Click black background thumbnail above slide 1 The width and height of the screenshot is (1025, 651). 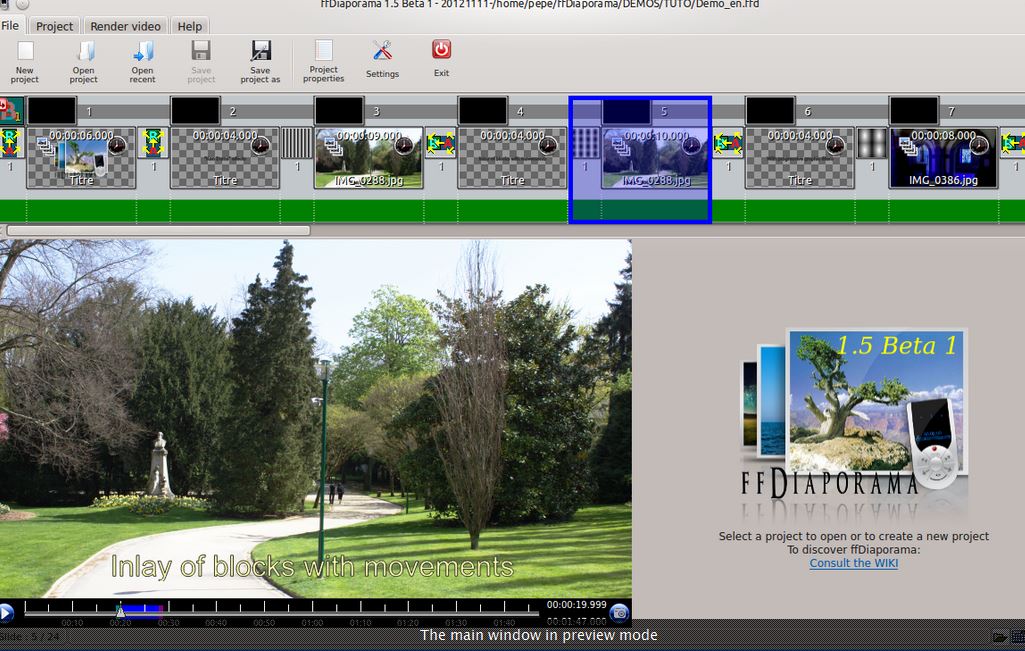pyautogui.click(x=52, y=110)
